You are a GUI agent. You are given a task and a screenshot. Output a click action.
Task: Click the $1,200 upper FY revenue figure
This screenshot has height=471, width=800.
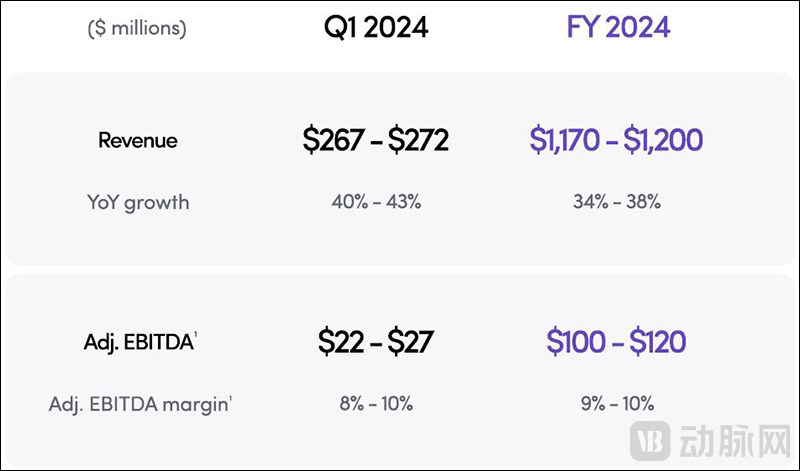666,141
